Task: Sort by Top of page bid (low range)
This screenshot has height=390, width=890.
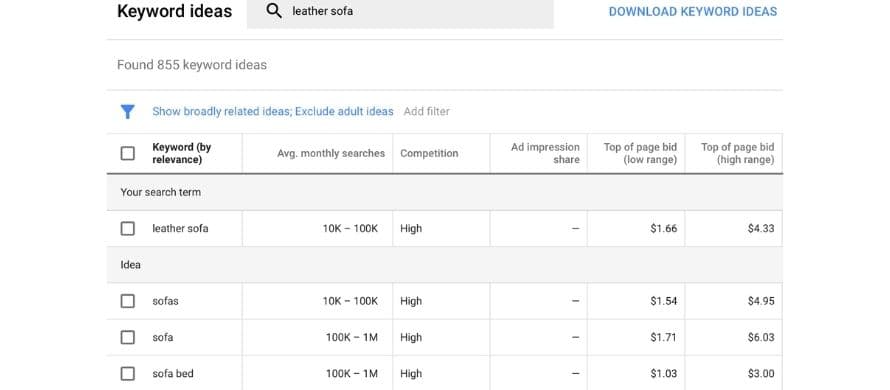Action: [640, 153]
